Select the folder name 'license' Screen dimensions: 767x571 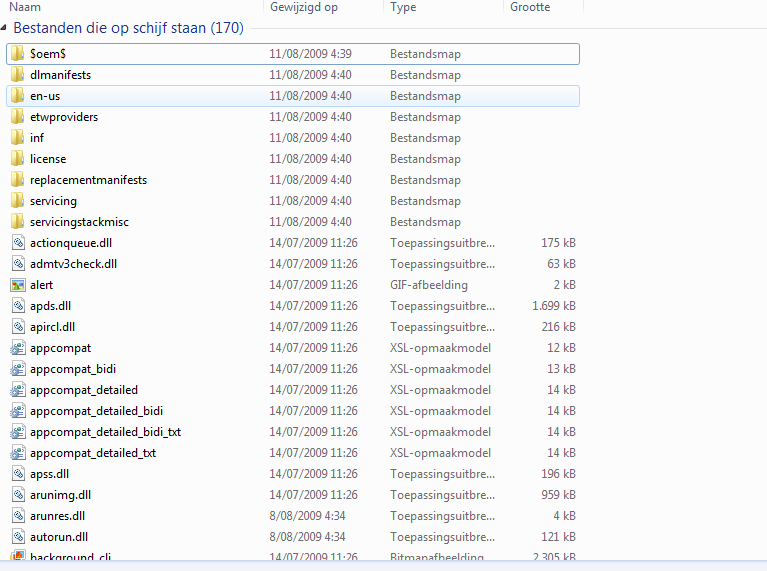pyautogui.click(x=48, y=159)
